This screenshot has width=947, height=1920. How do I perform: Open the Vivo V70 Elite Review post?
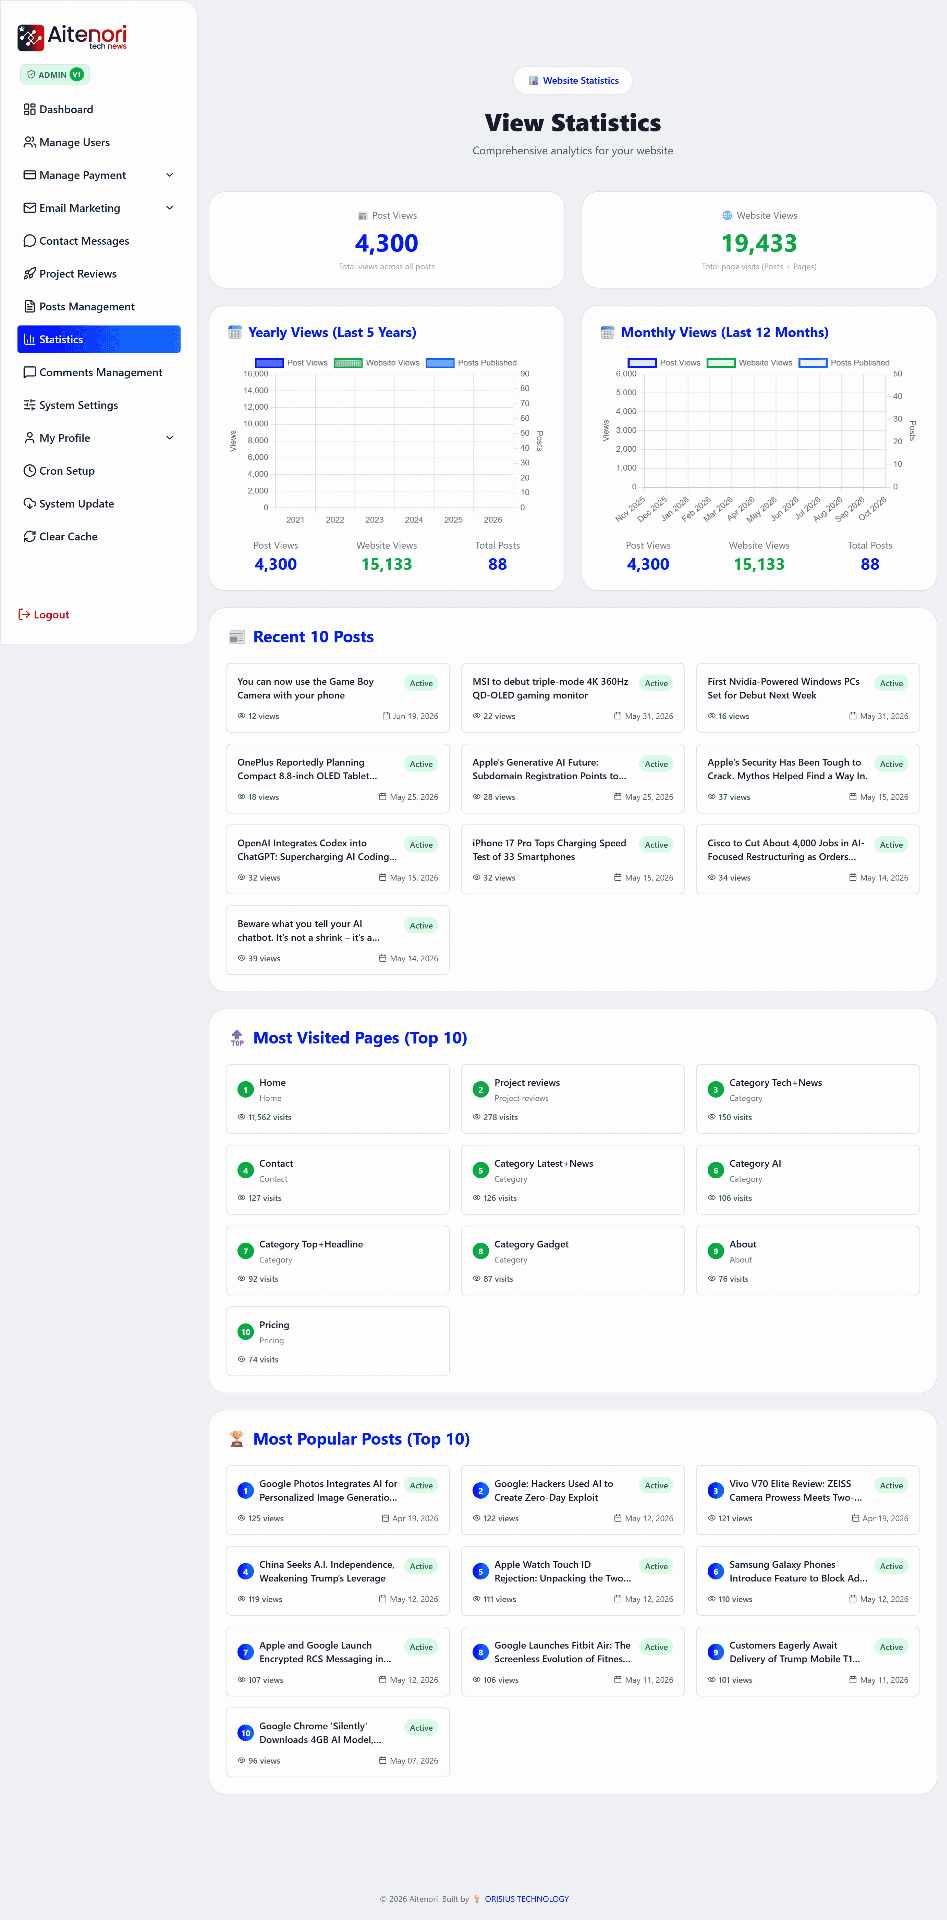808,1500
